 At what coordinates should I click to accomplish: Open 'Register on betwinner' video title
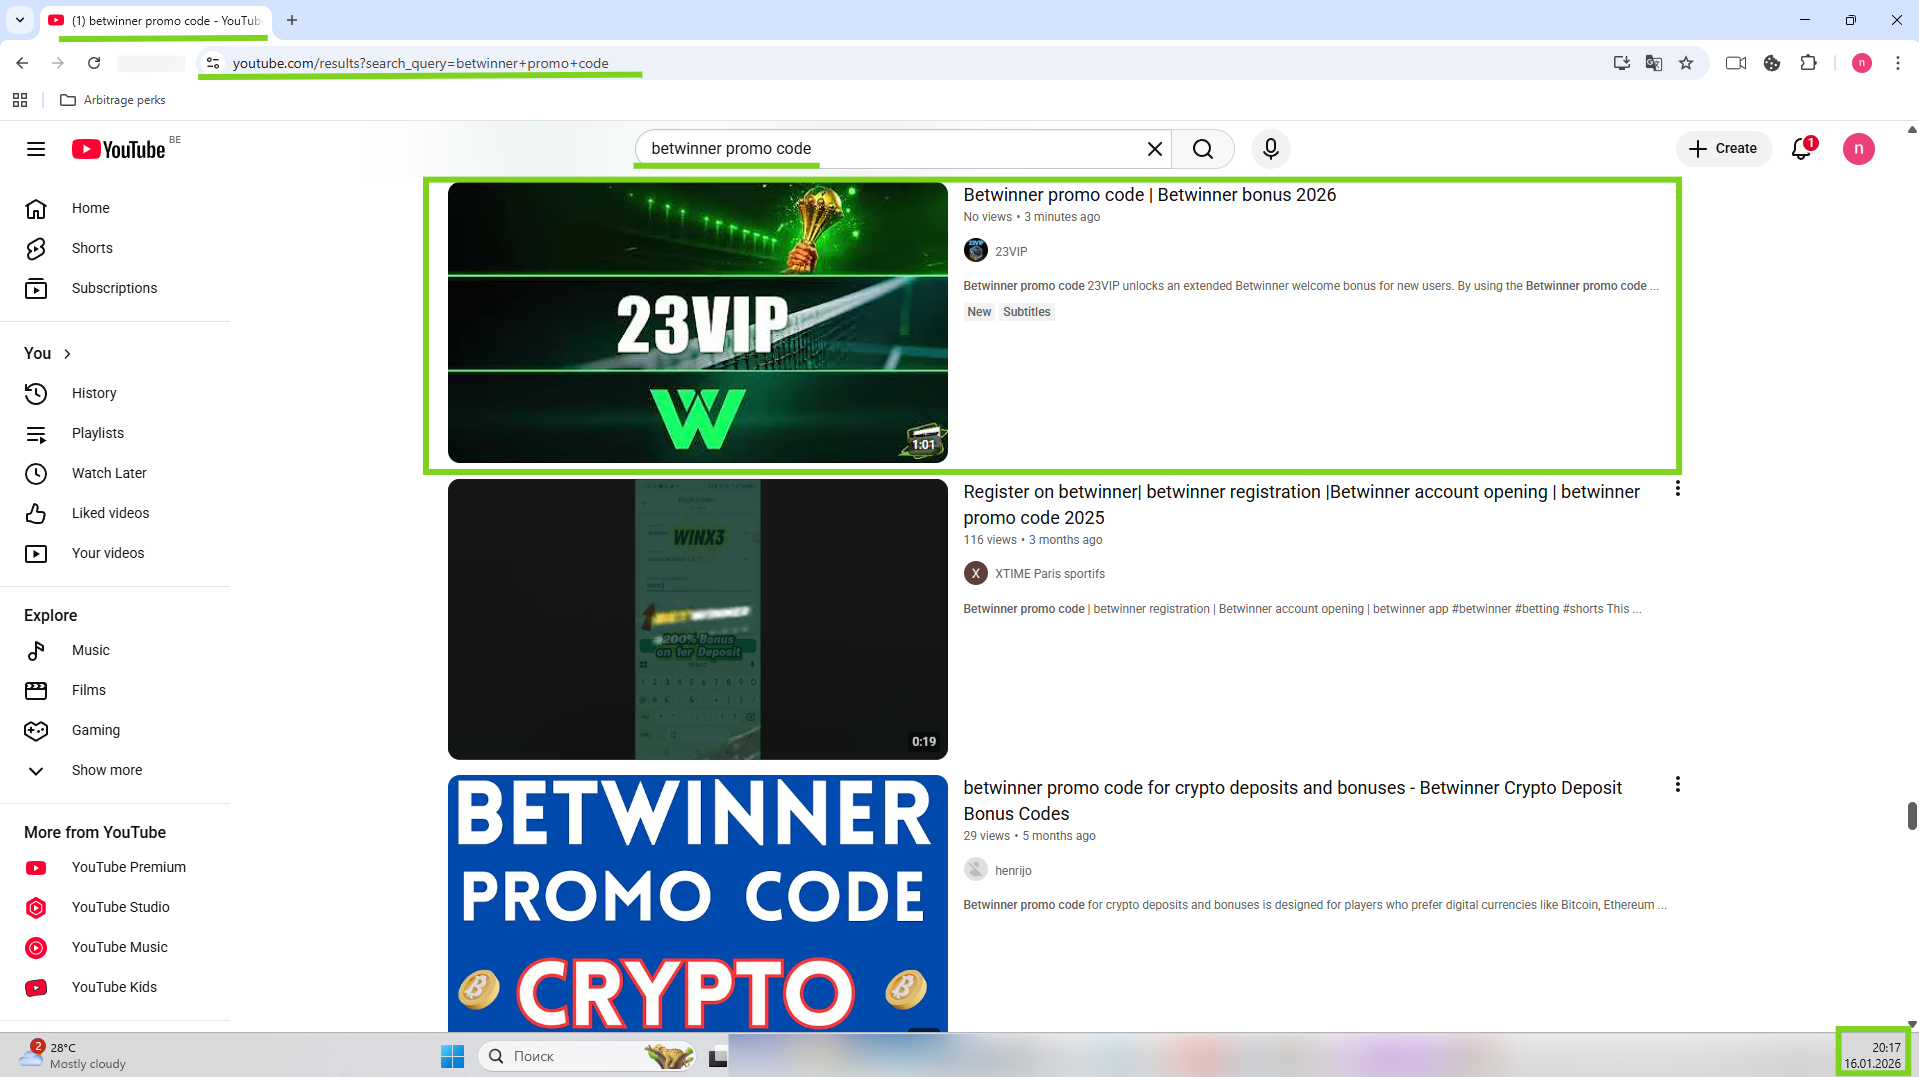click(1301, 505)
